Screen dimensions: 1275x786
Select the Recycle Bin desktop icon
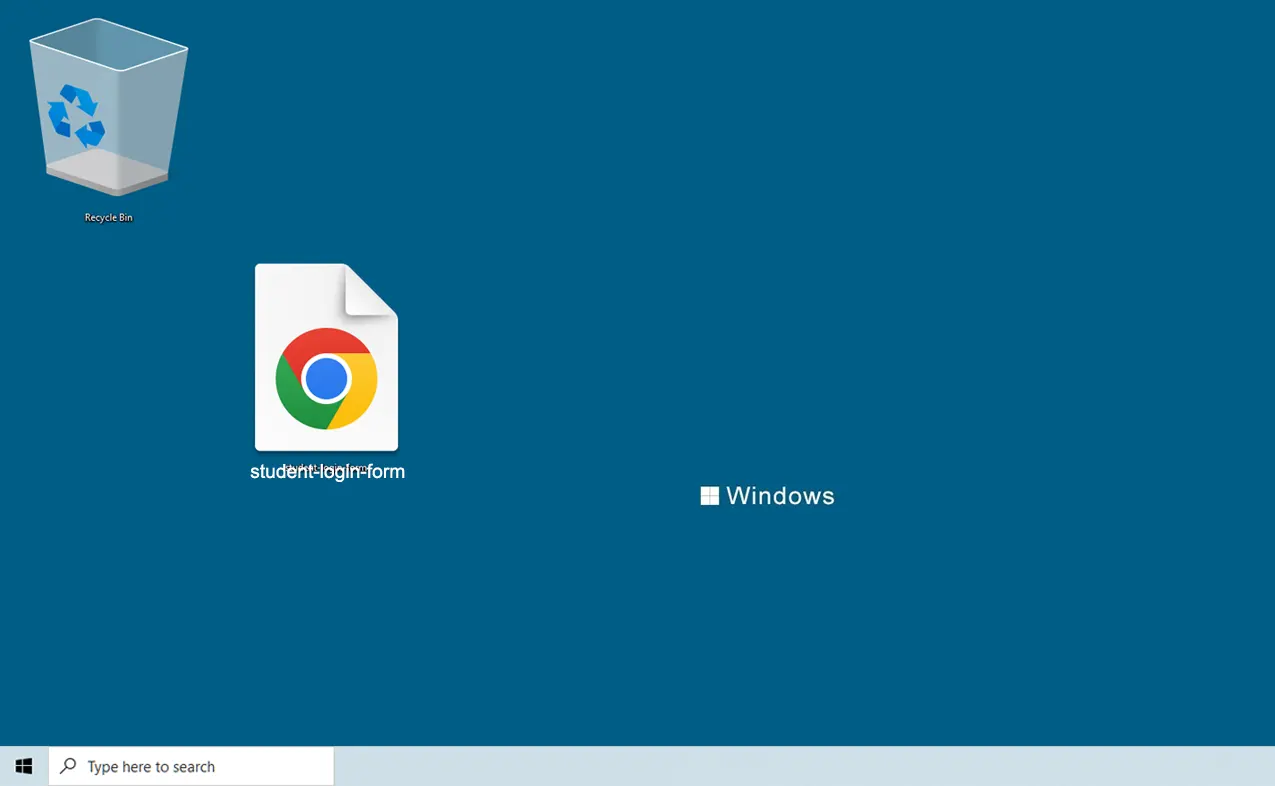point(108,110)
